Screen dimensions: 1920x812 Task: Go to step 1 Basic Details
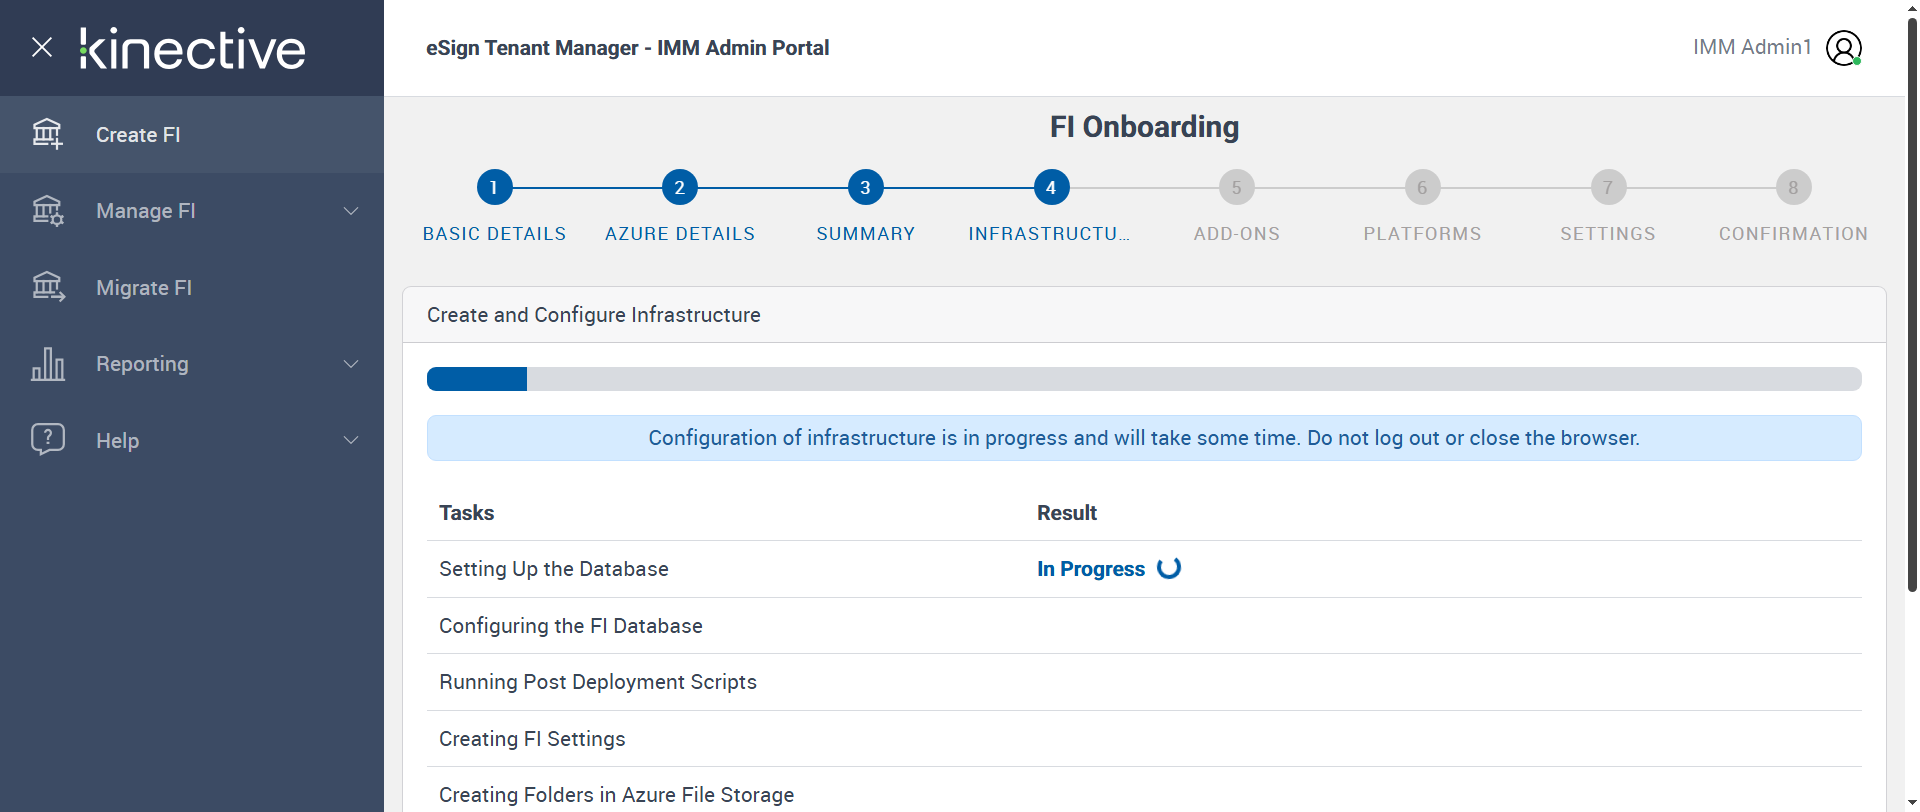click(x=494, y=187)
